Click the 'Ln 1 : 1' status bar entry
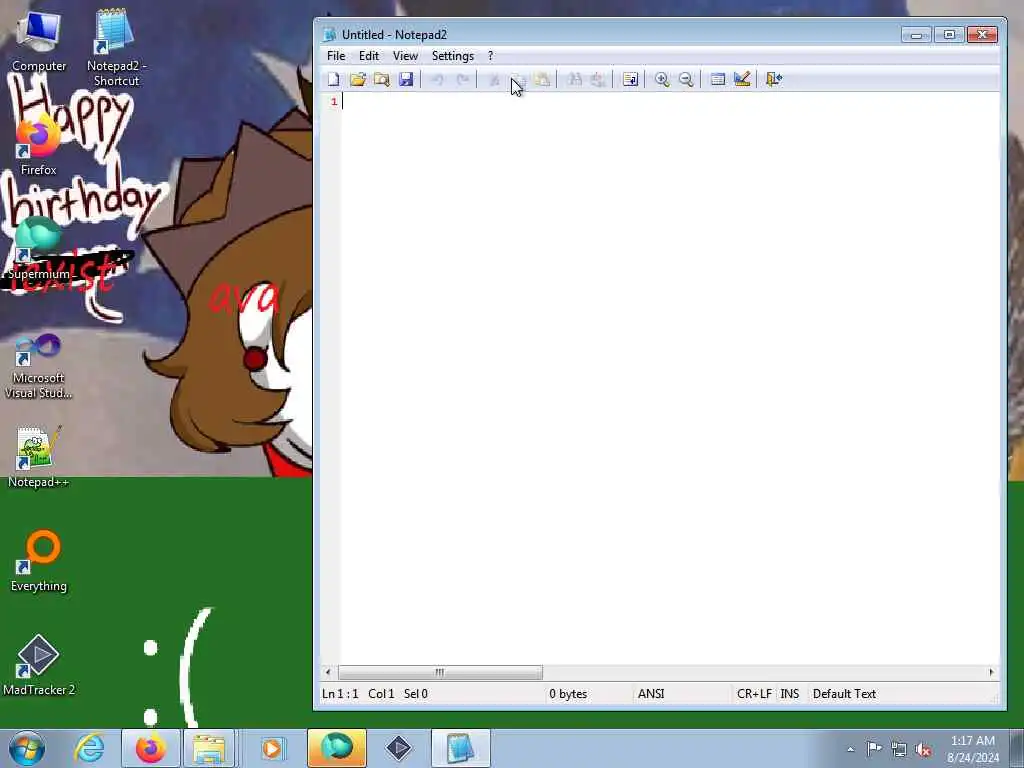Viewport: 1024px width, 768px height. [x=340, y=694]
